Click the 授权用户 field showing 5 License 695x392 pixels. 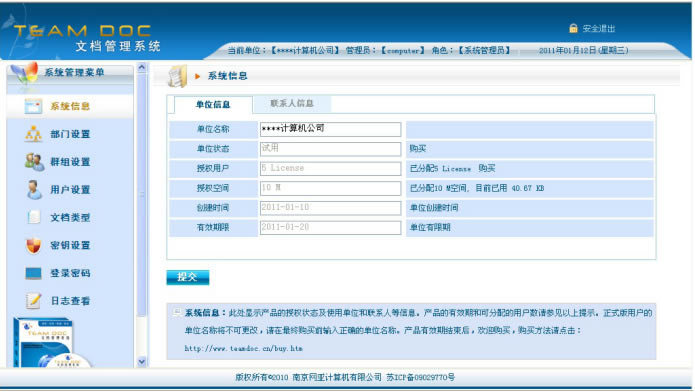tap(331, 168)
